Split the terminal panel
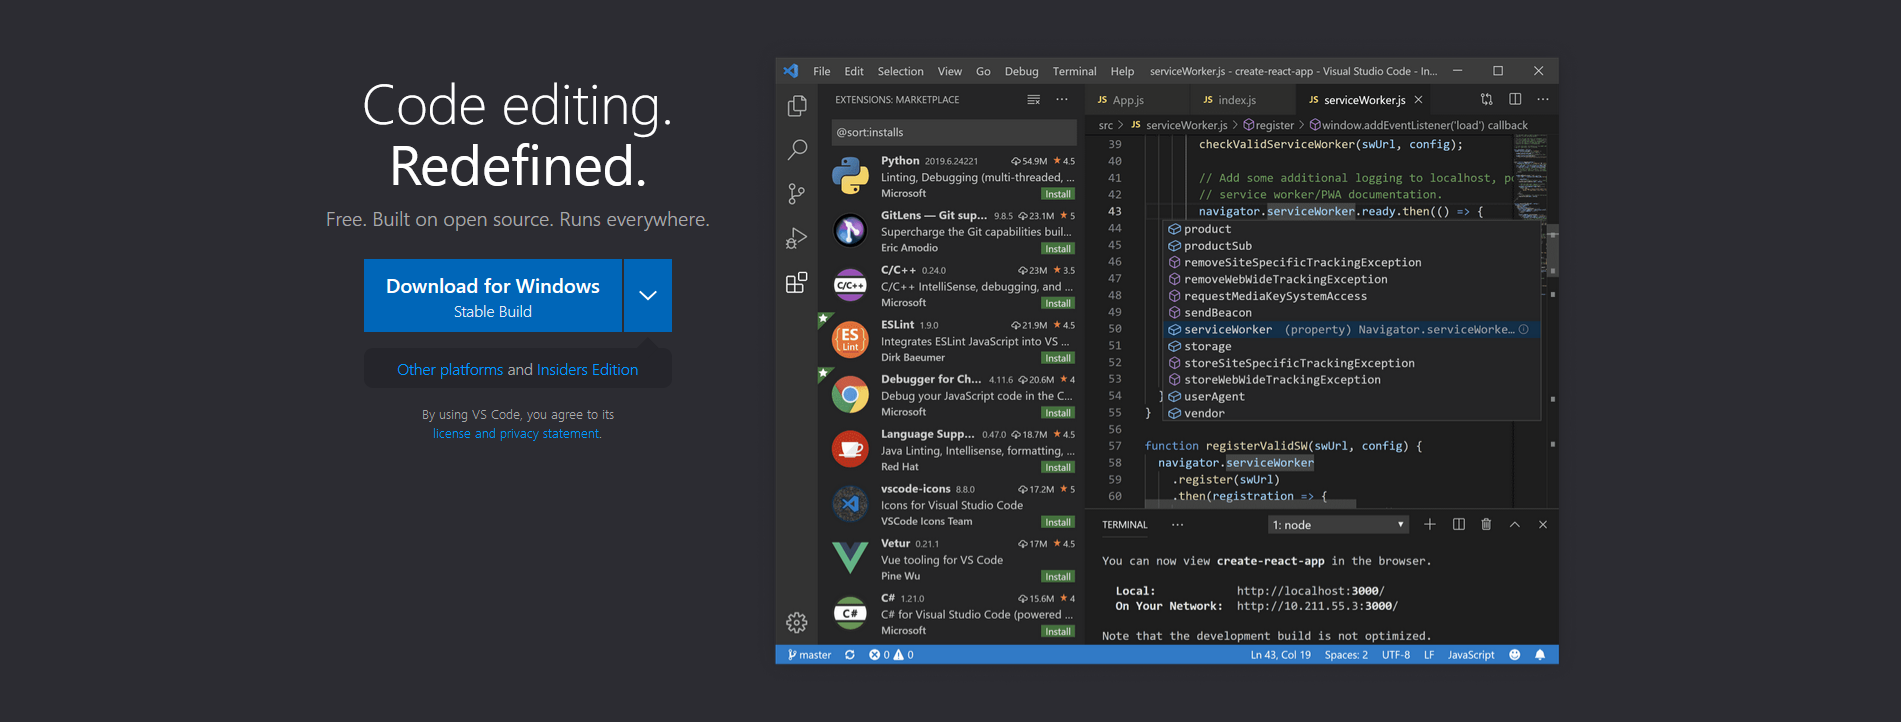This screenshot has height=722, width=1901. click(x=1459, y=524)
